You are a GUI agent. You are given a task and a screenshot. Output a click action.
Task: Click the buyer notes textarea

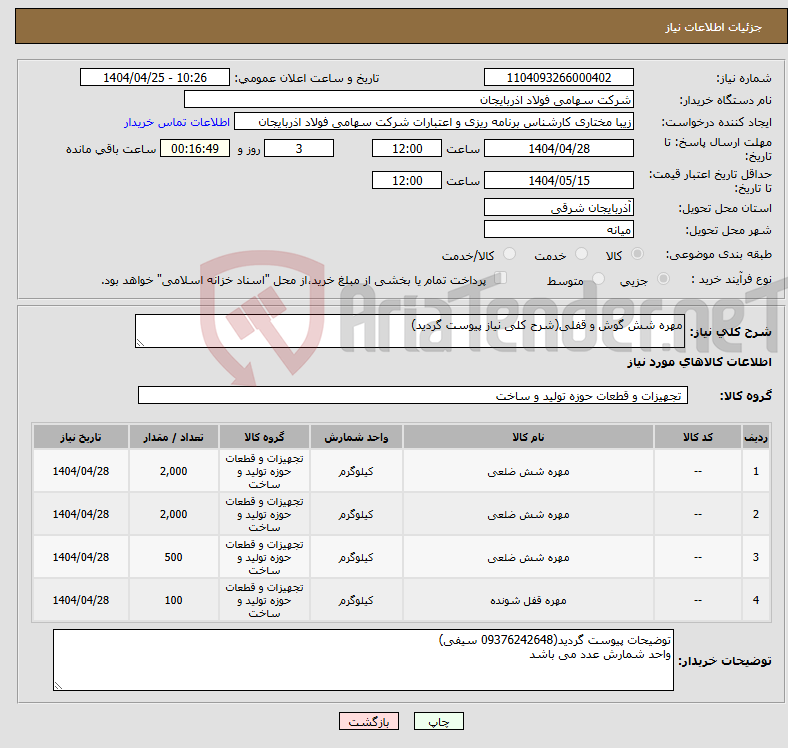point(363,660)
